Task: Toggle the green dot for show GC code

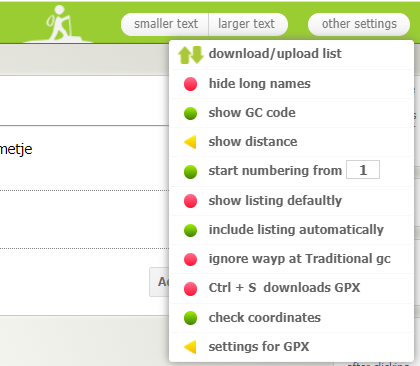Action: [x=190, y=113]
